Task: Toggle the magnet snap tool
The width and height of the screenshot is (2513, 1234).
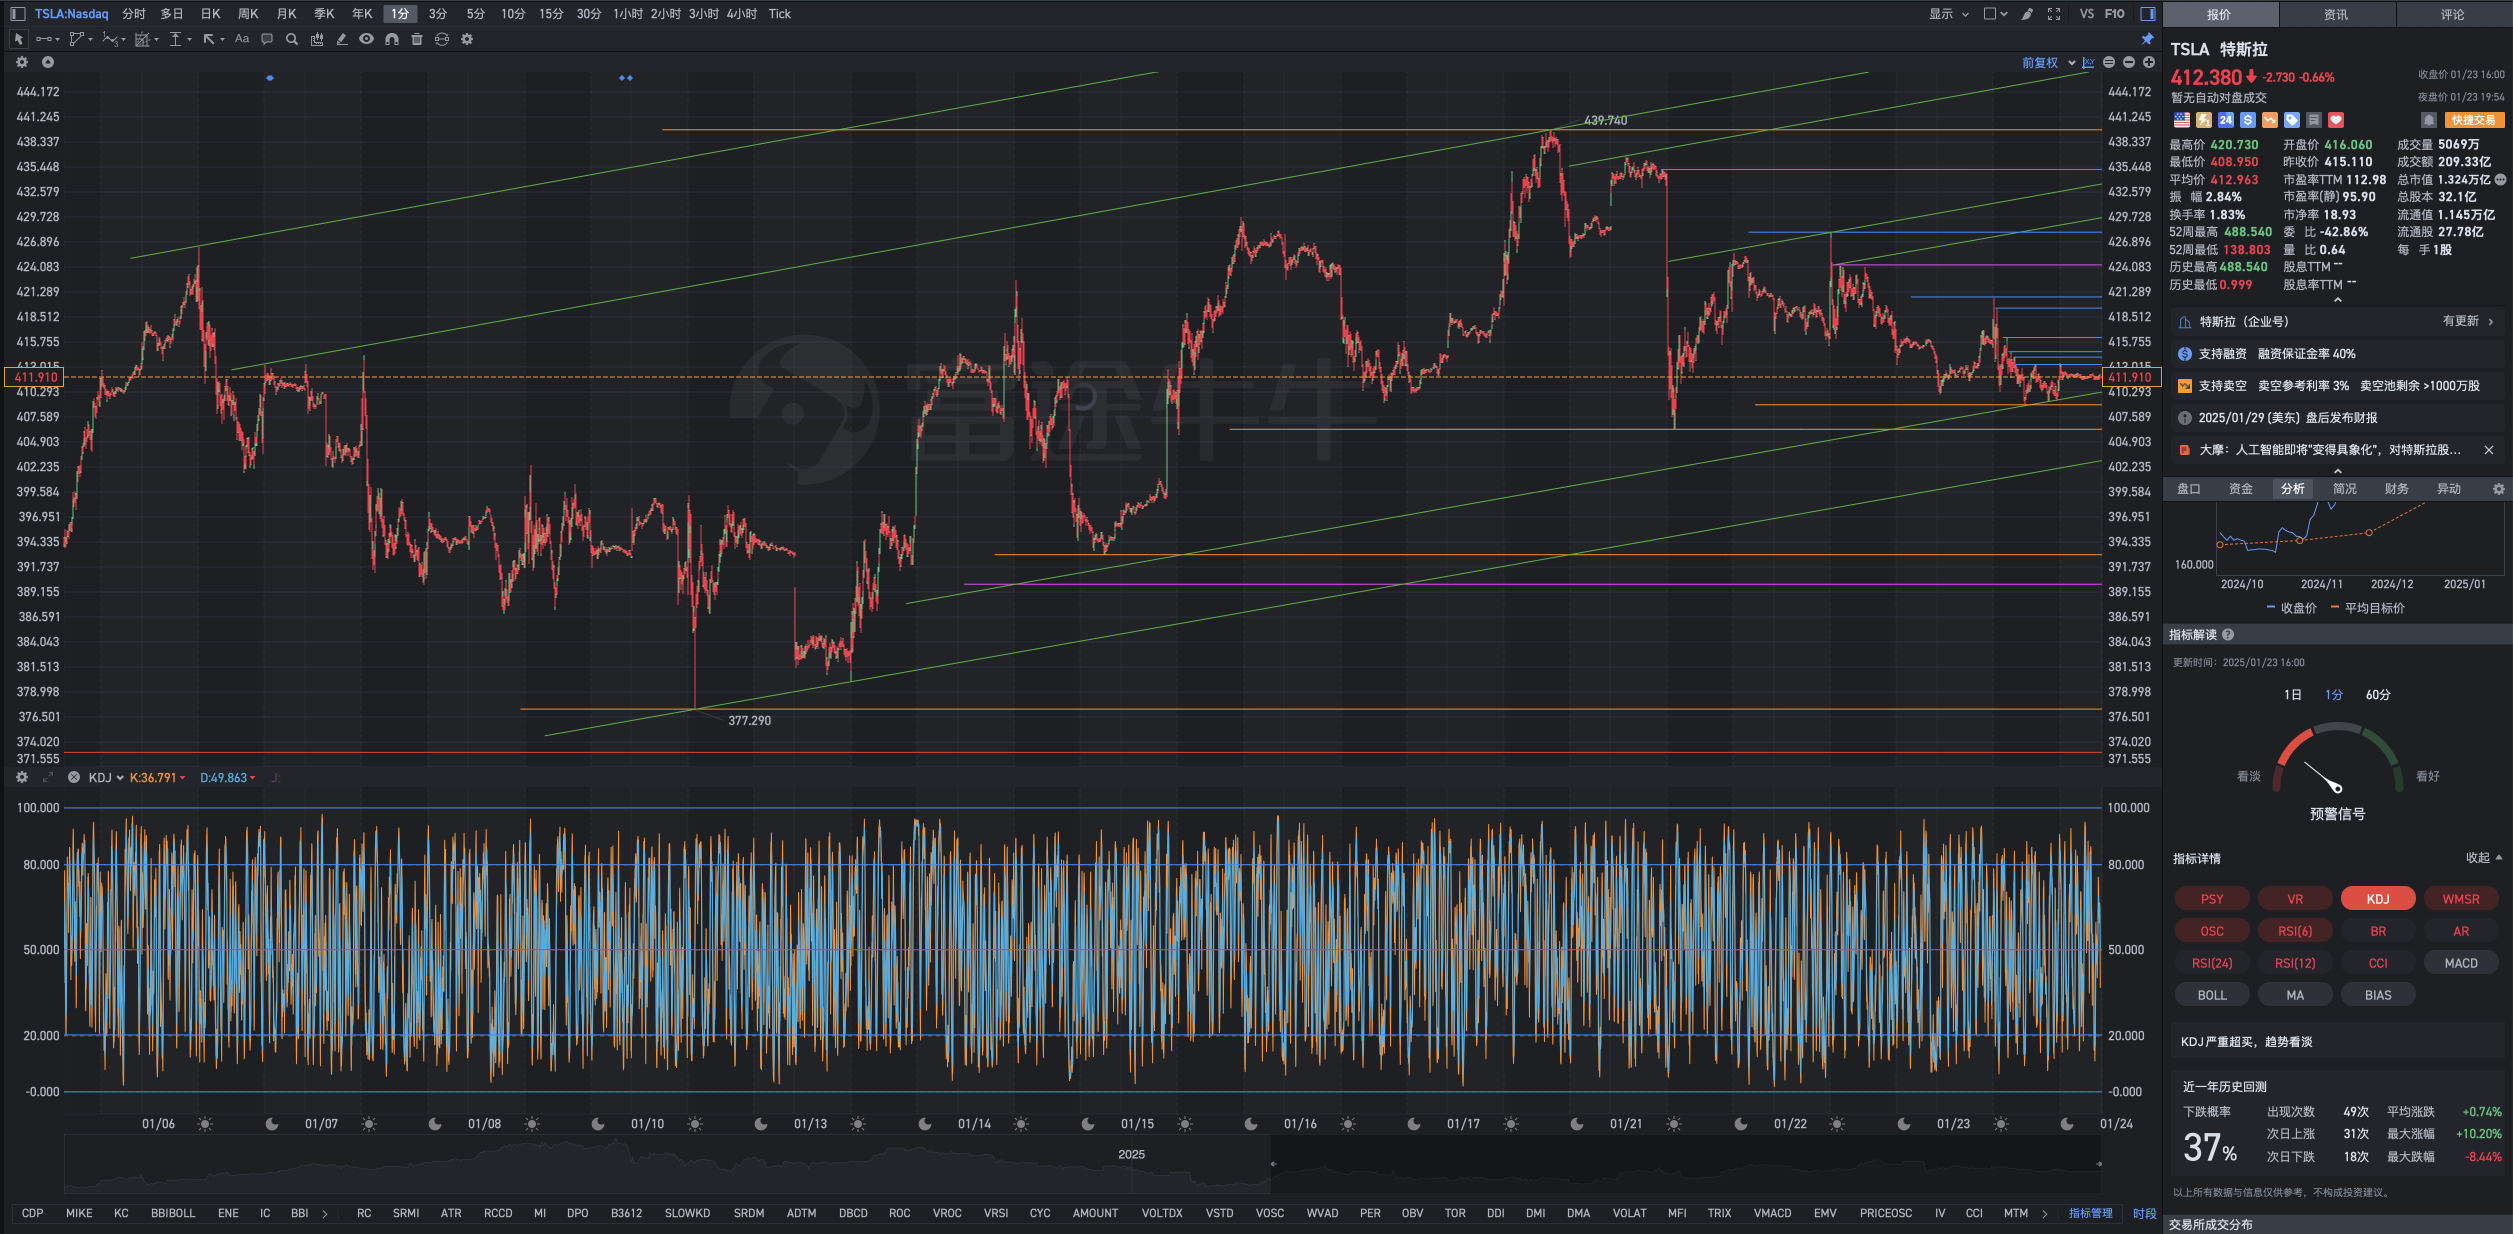Action: 392,39
